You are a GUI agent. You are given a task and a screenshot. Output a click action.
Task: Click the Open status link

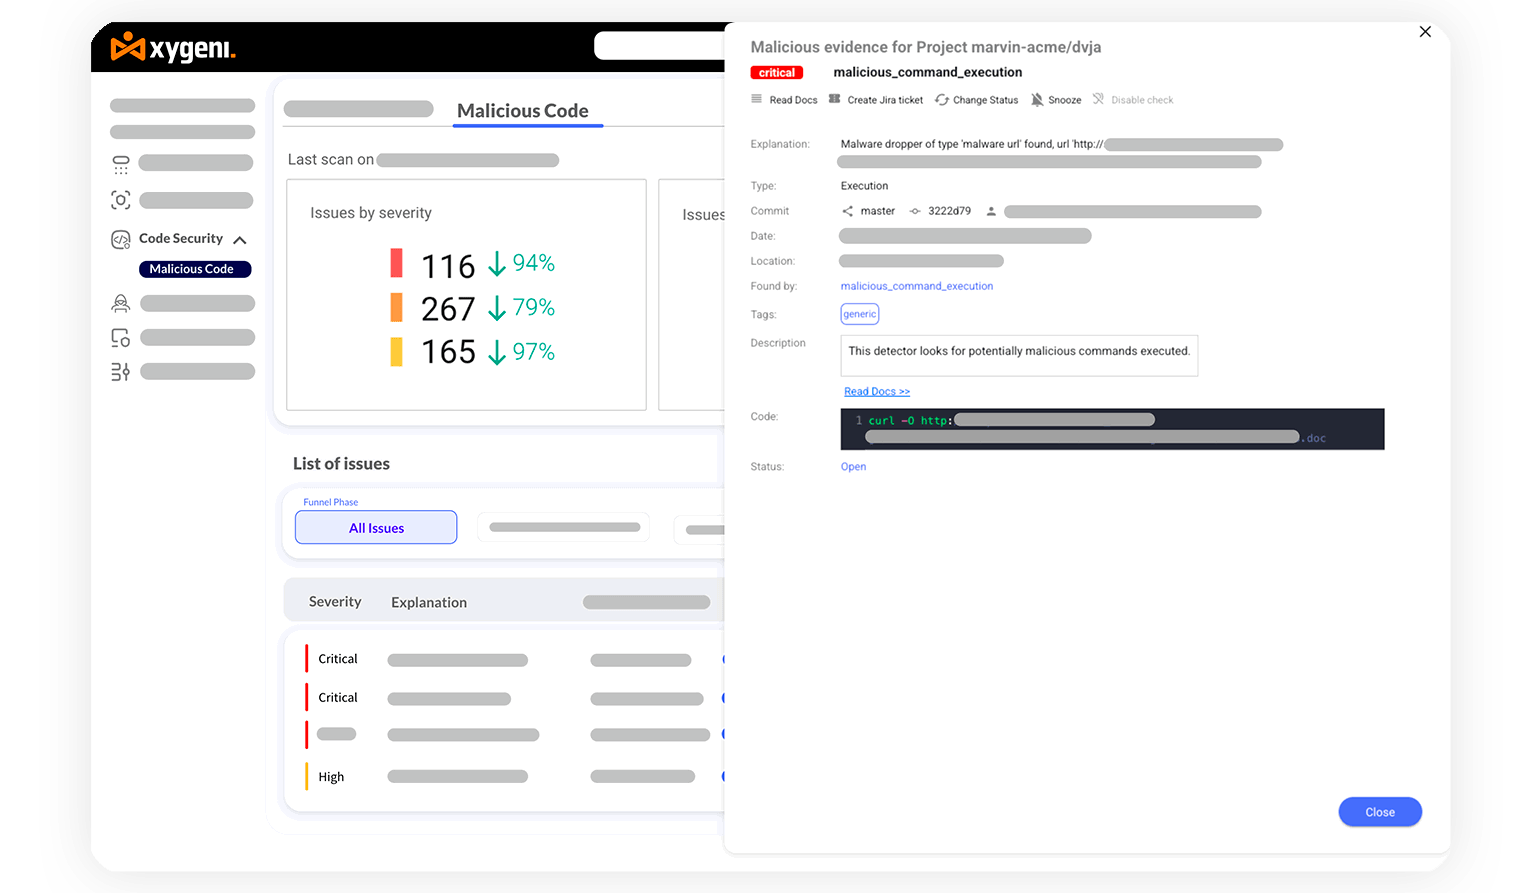tap(853, 466)
